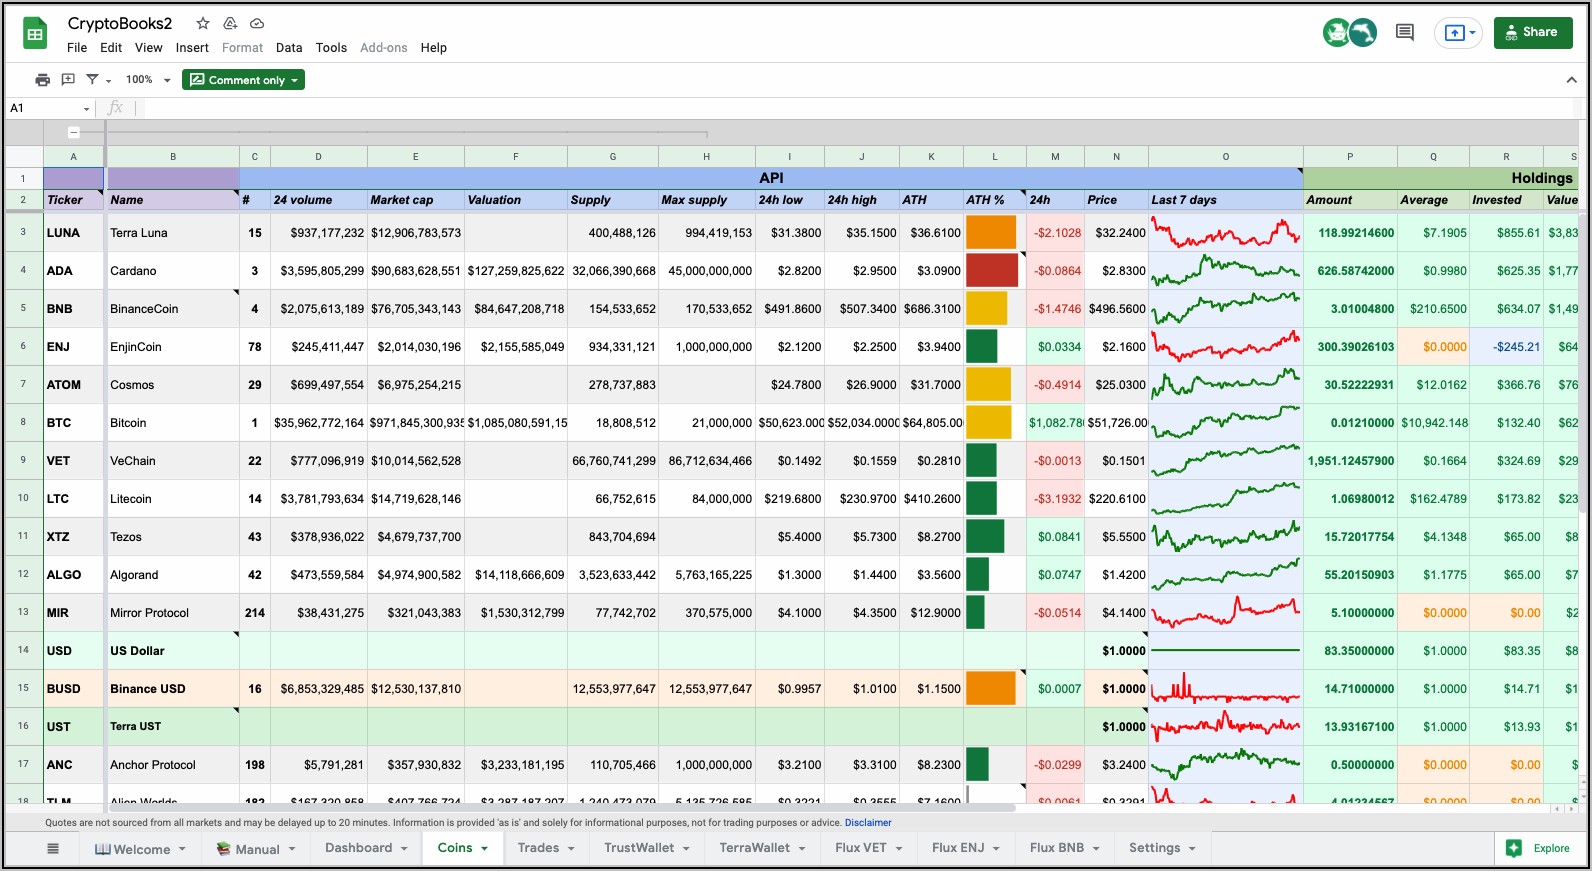The width and height of the screenshot is (1592, 871).
Task: Open the comment history icon
Action: click(1404, 32)
